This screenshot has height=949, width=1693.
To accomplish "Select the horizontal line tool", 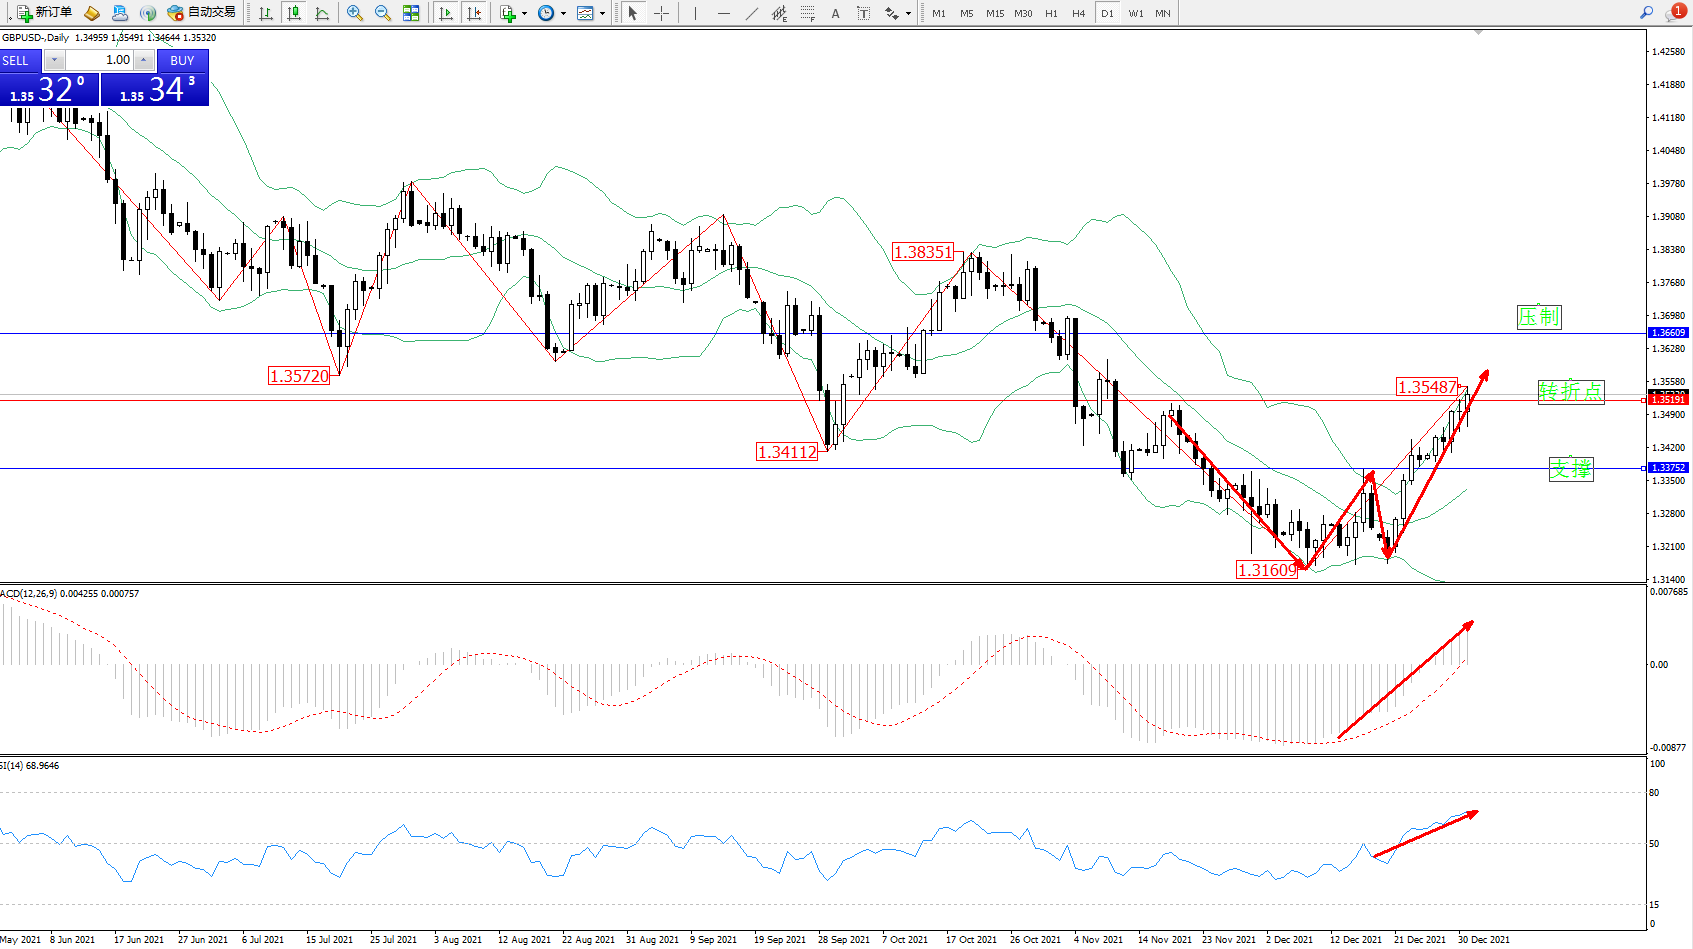I will 723,13.
